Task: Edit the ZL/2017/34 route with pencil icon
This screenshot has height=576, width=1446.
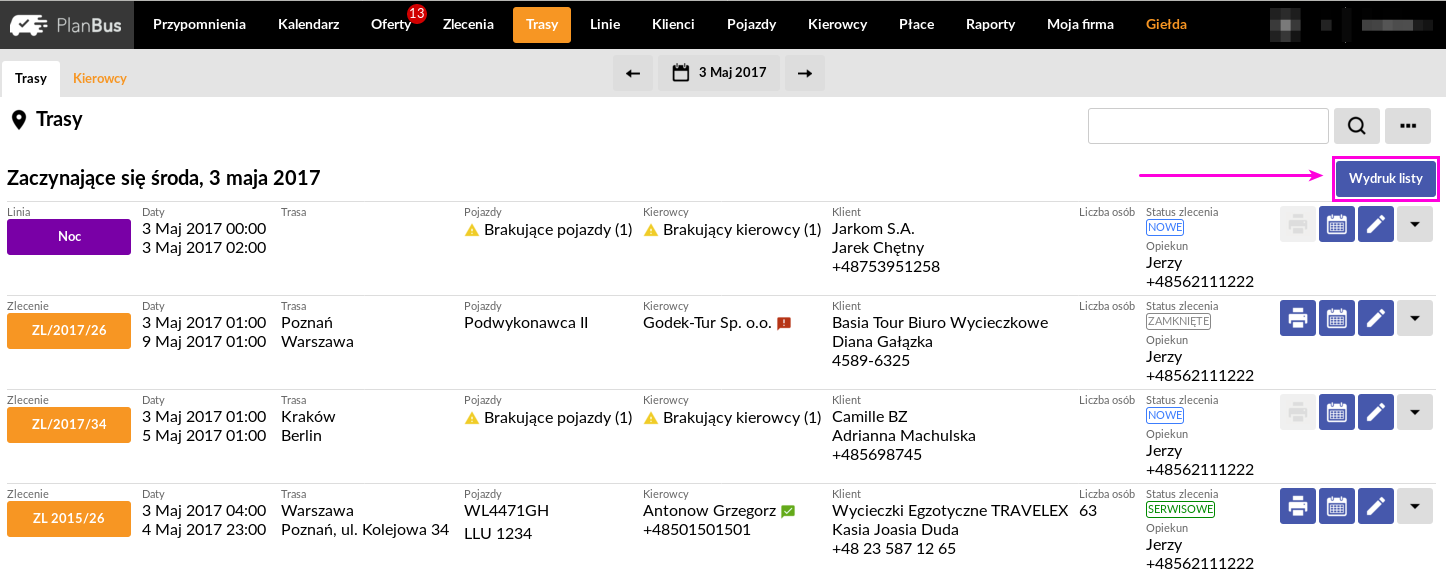Action: pos(1376,413)
